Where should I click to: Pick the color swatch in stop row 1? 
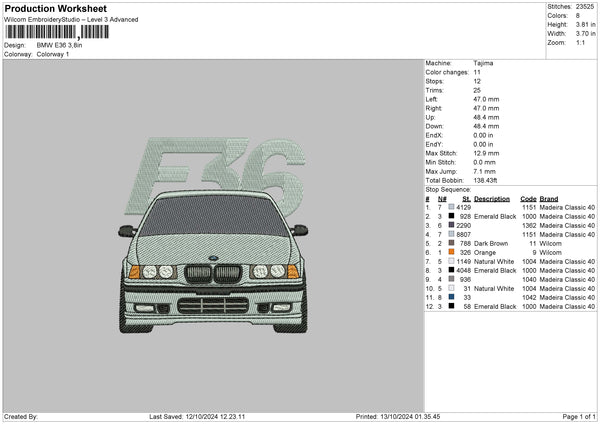pyautogui.click(x=452, y=207)
